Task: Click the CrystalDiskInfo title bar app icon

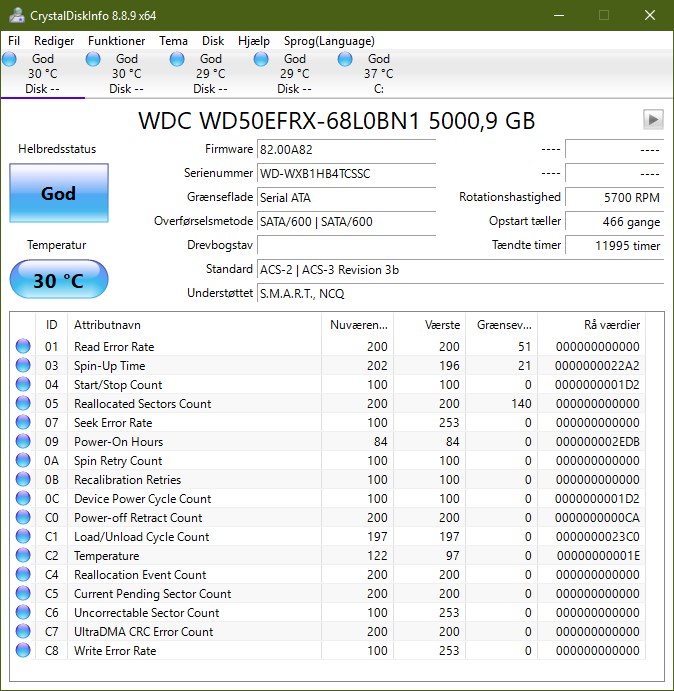Action: click(x=17, y=15)
